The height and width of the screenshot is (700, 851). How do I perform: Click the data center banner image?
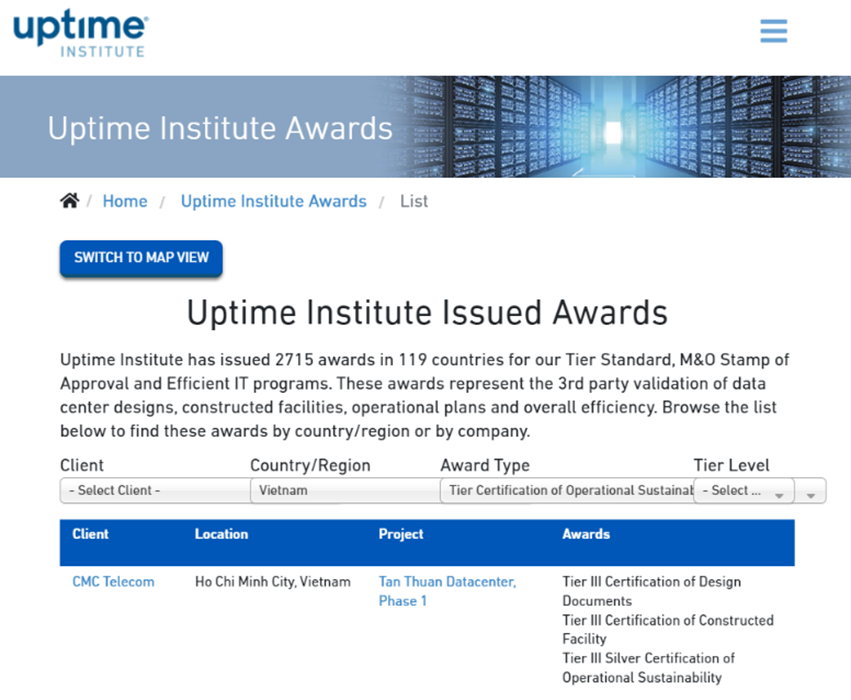click(x=620, y=127)
